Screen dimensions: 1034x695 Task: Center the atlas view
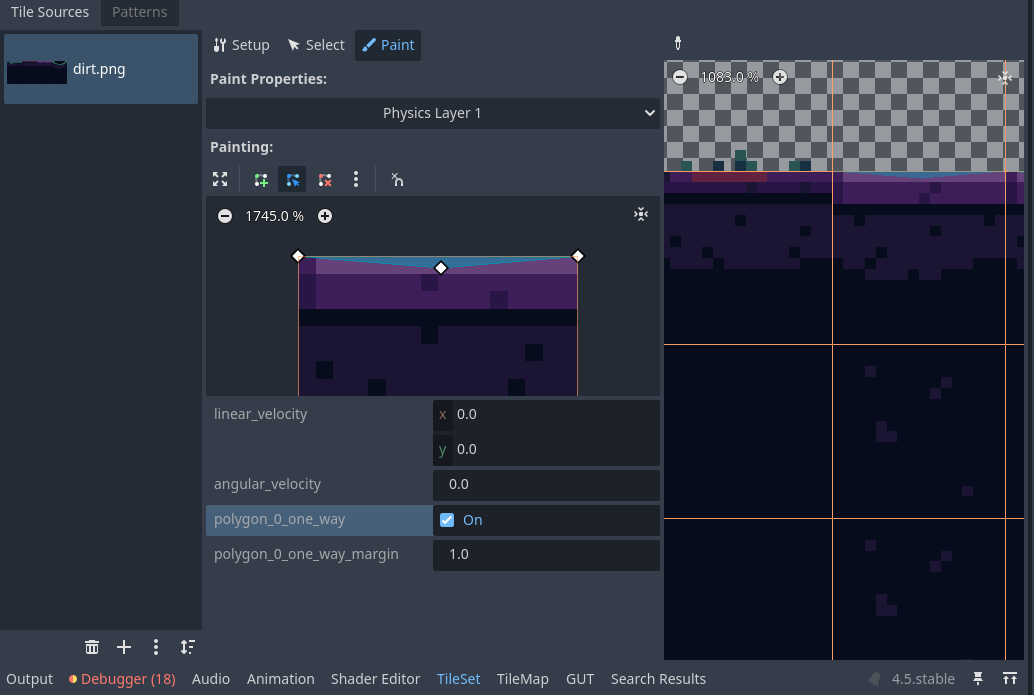click(x=1005, y=78)
